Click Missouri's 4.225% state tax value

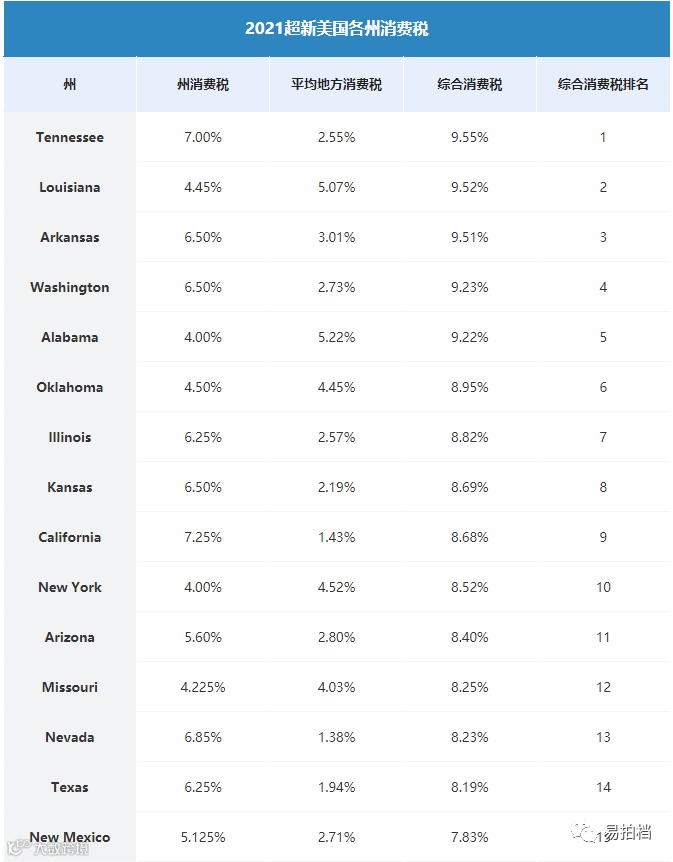(202, 687)
